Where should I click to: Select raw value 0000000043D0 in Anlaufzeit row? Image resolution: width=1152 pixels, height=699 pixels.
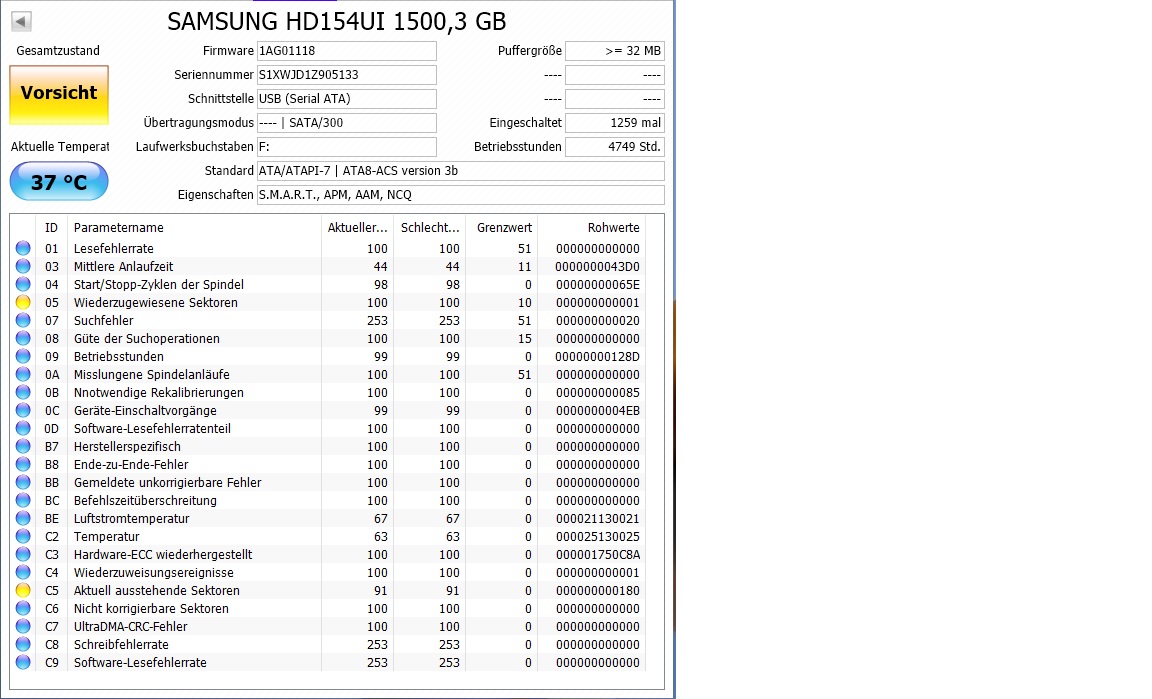click(597, 267)
